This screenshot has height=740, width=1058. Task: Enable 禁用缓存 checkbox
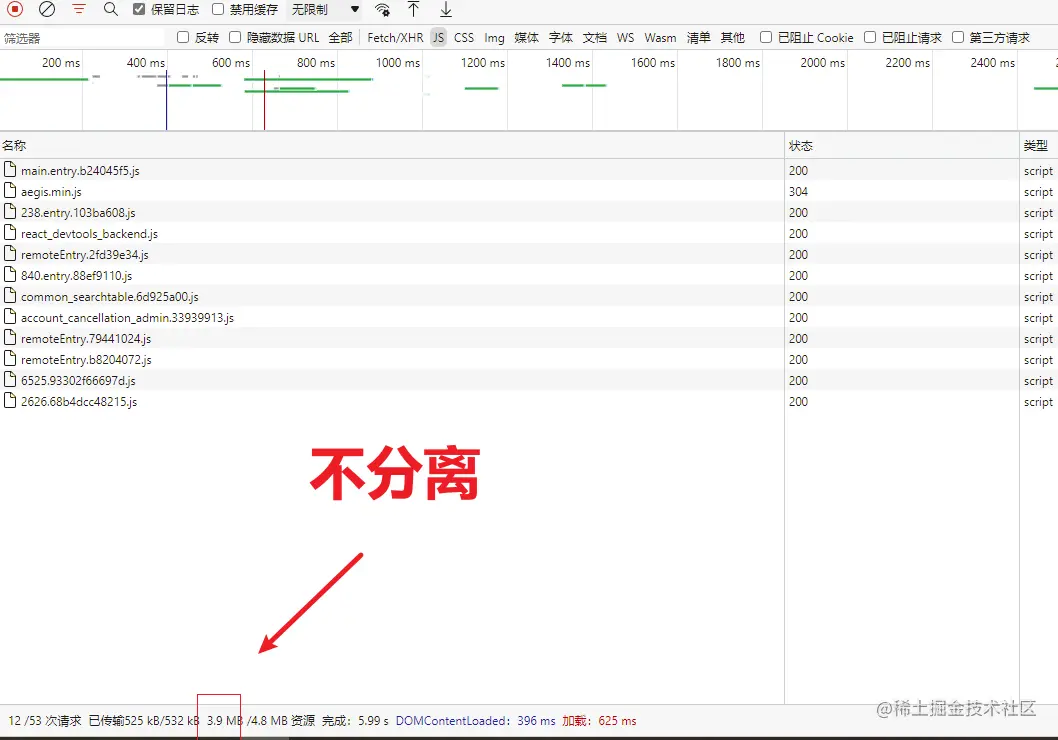coord(218,9)
